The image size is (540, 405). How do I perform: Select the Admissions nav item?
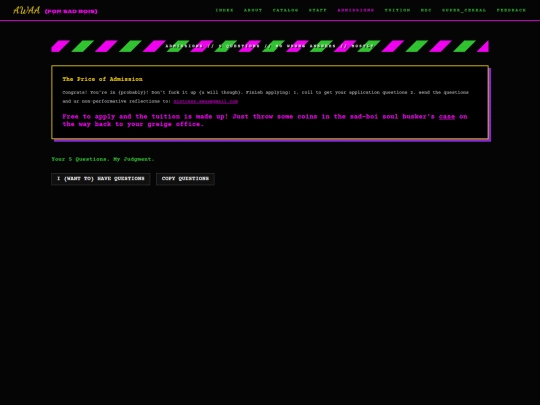coord(355,10)
